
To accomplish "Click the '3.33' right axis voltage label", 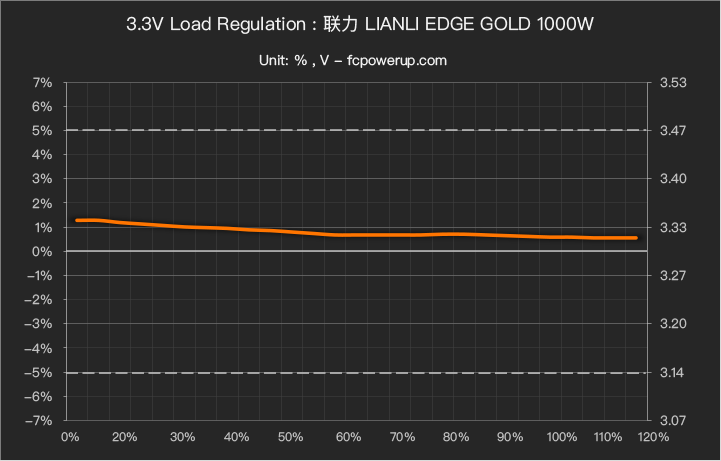I will tap(673, 228).
